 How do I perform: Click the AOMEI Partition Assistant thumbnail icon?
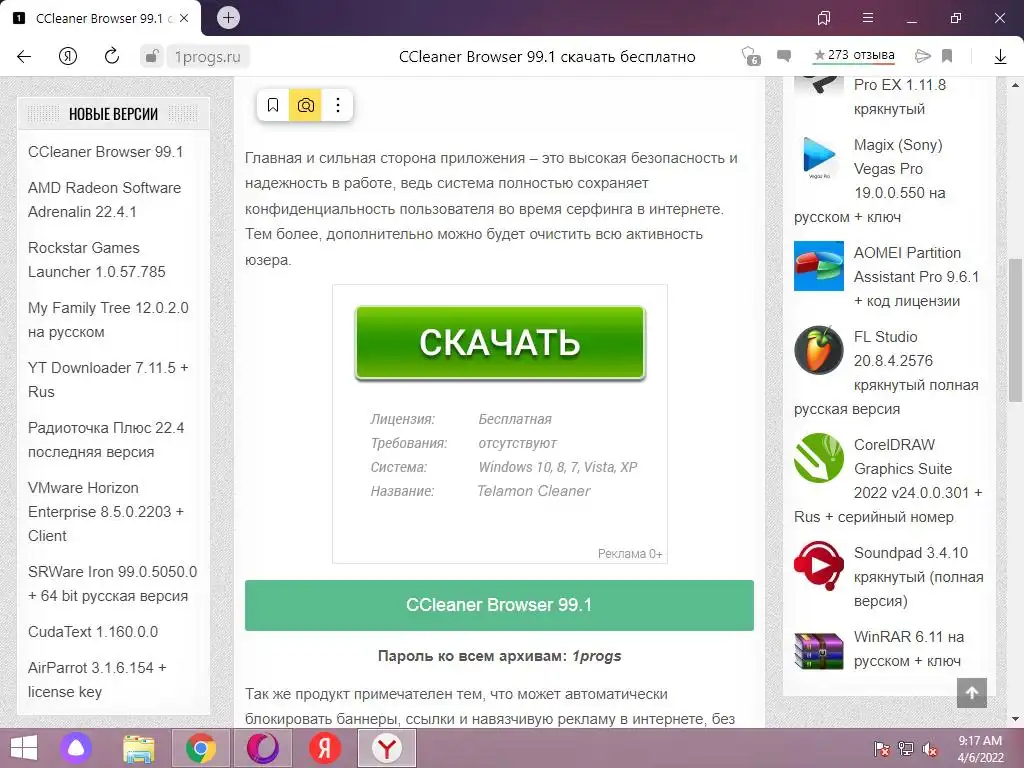point(818,266)
